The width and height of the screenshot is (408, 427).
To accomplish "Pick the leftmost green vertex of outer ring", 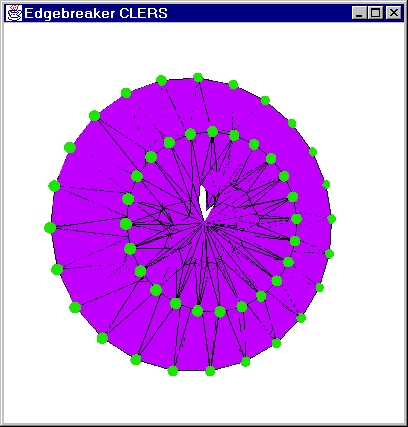I will coord(50,228).
